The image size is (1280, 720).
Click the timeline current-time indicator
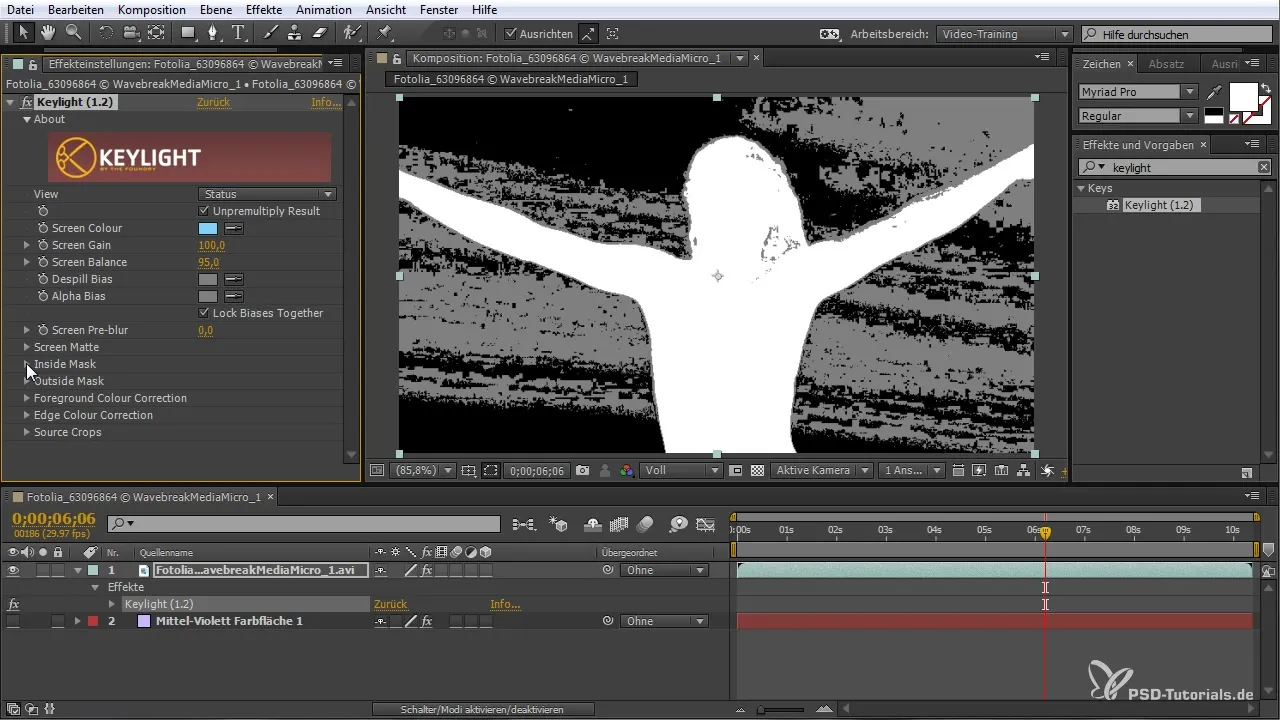click(x=1045, y=532)
